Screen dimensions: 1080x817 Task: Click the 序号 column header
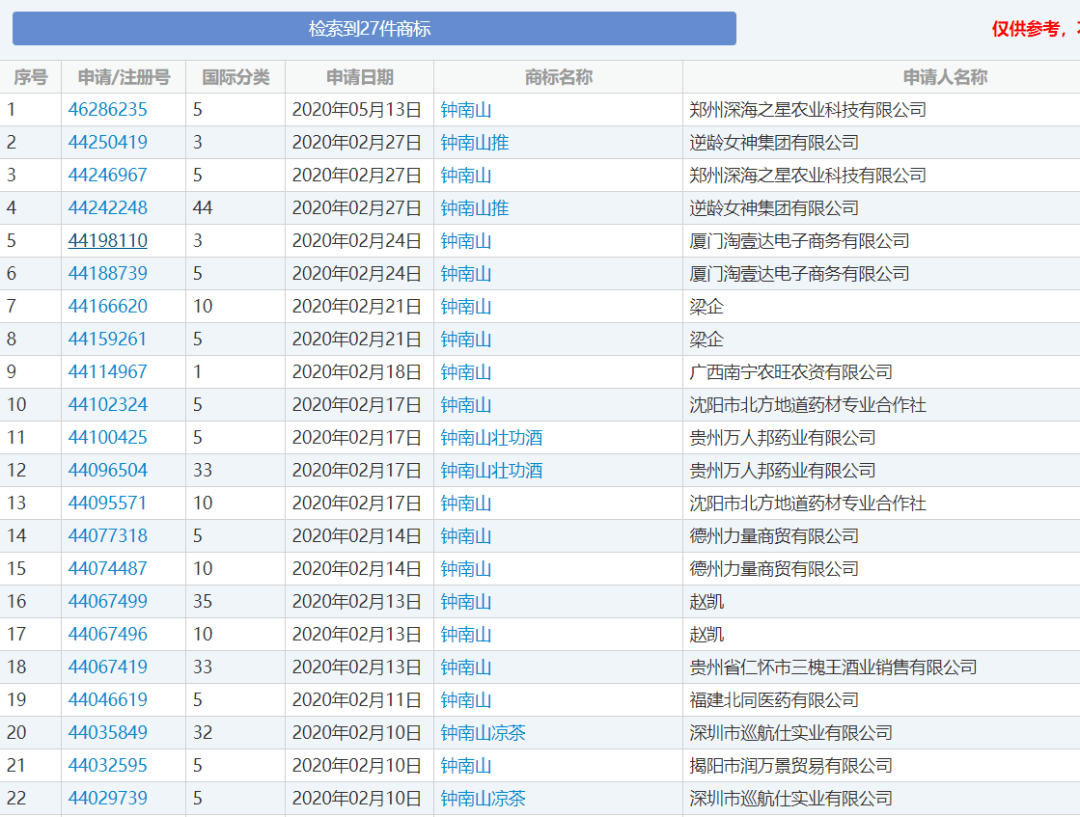point(30,77)
